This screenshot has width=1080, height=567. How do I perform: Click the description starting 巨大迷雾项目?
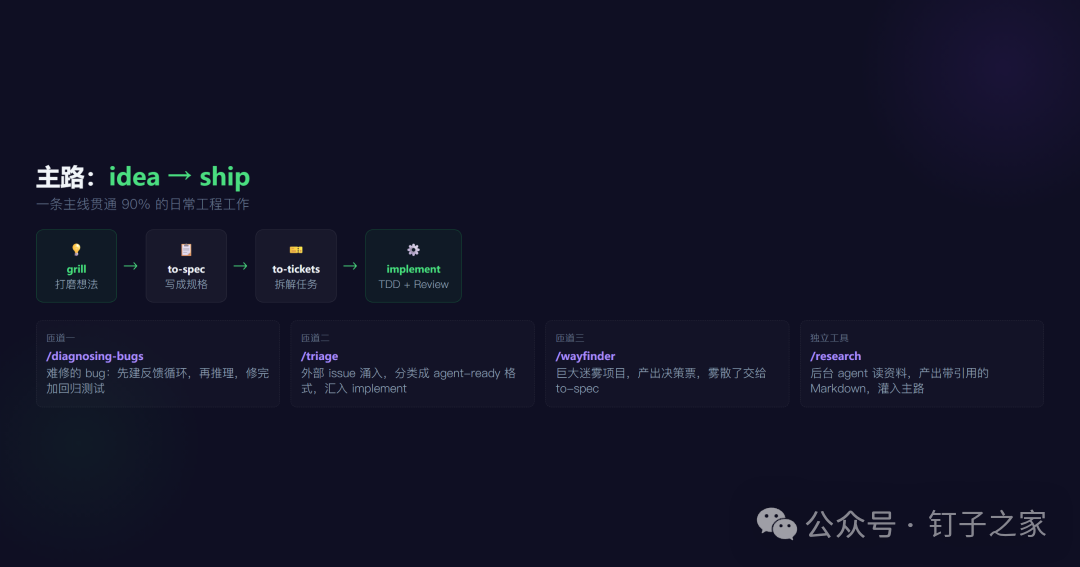click(x=661, y=381)
